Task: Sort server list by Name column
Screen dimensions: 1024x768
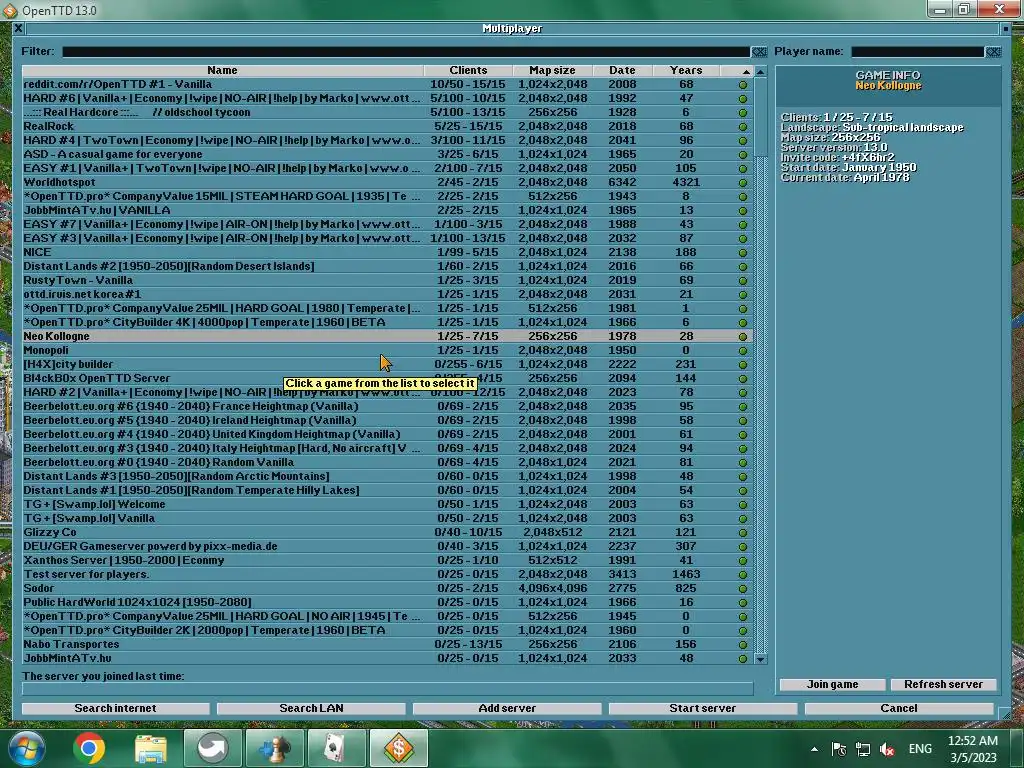Action: point(223,71)
